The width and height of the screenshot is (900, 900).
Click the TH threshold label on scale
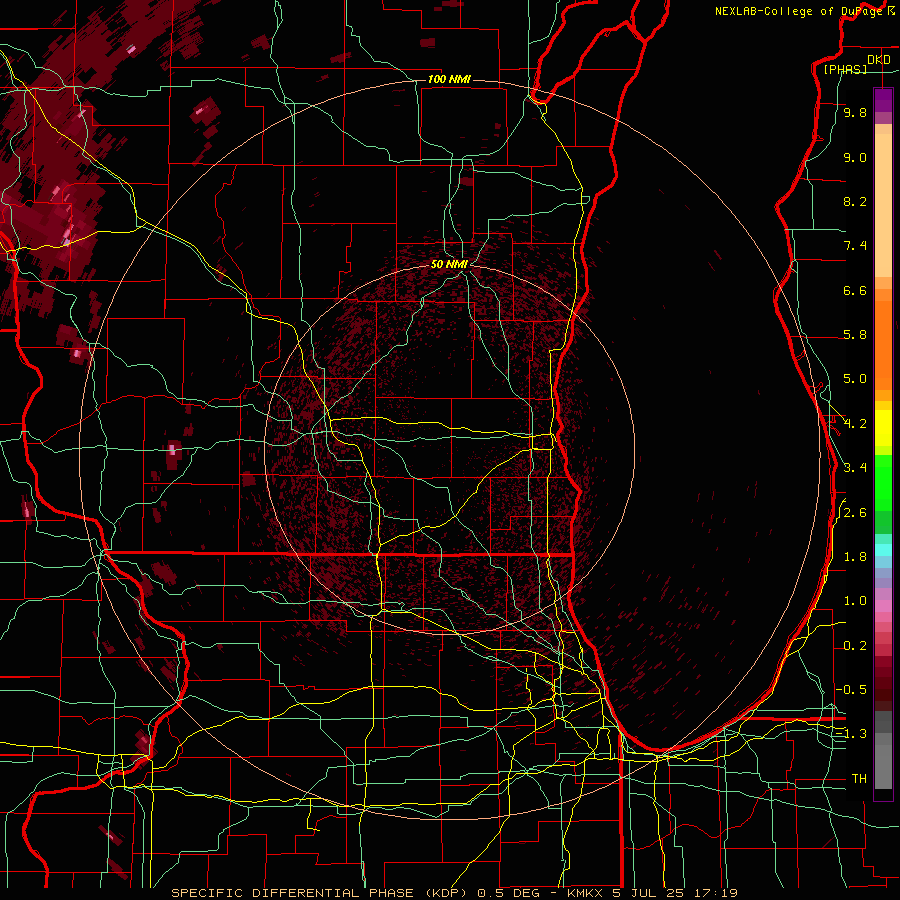pos(859,779)
